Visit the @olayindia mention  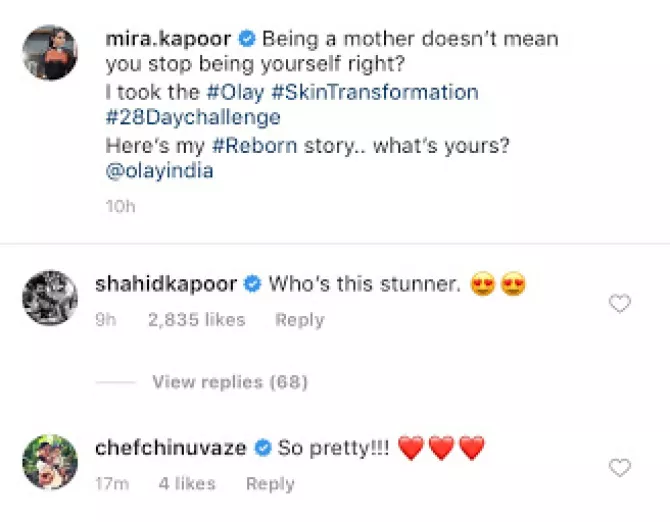(159, 170)
